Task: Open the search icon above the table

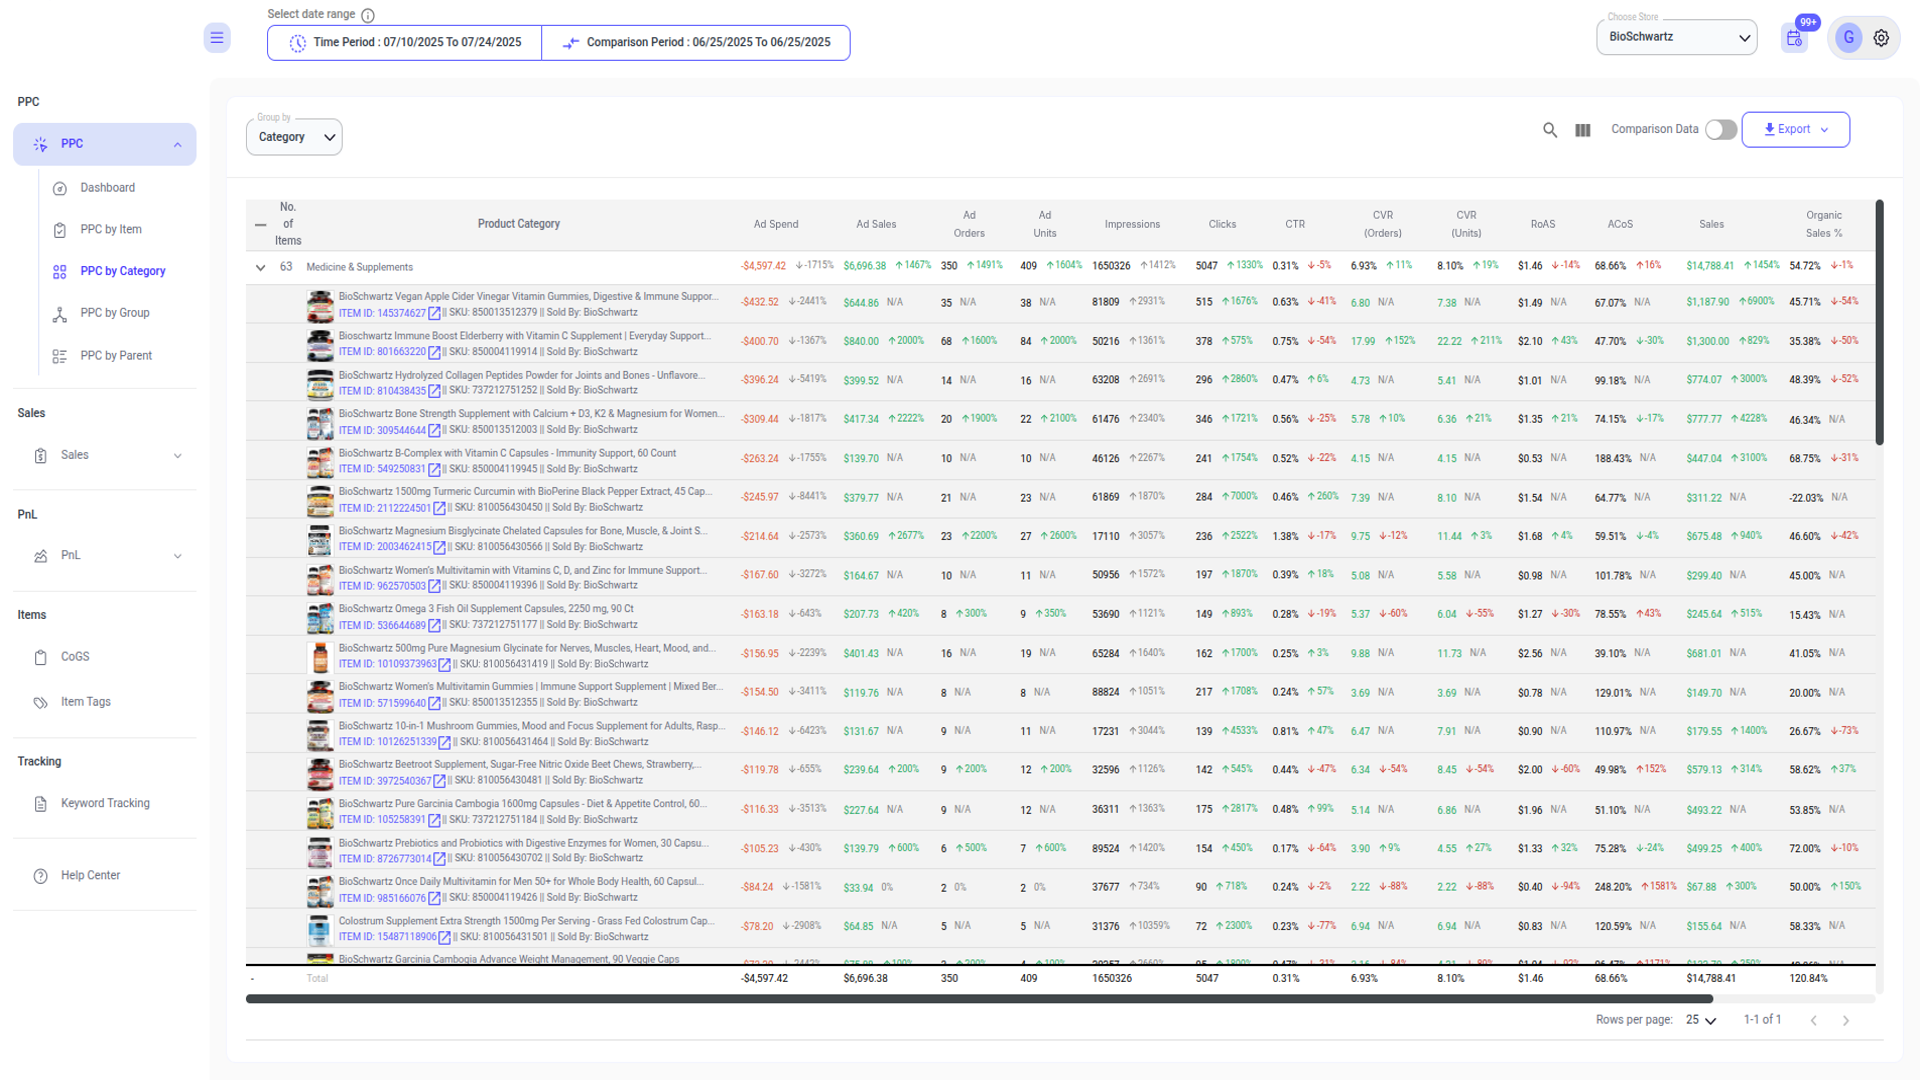Action: [x=1550, y=130]
